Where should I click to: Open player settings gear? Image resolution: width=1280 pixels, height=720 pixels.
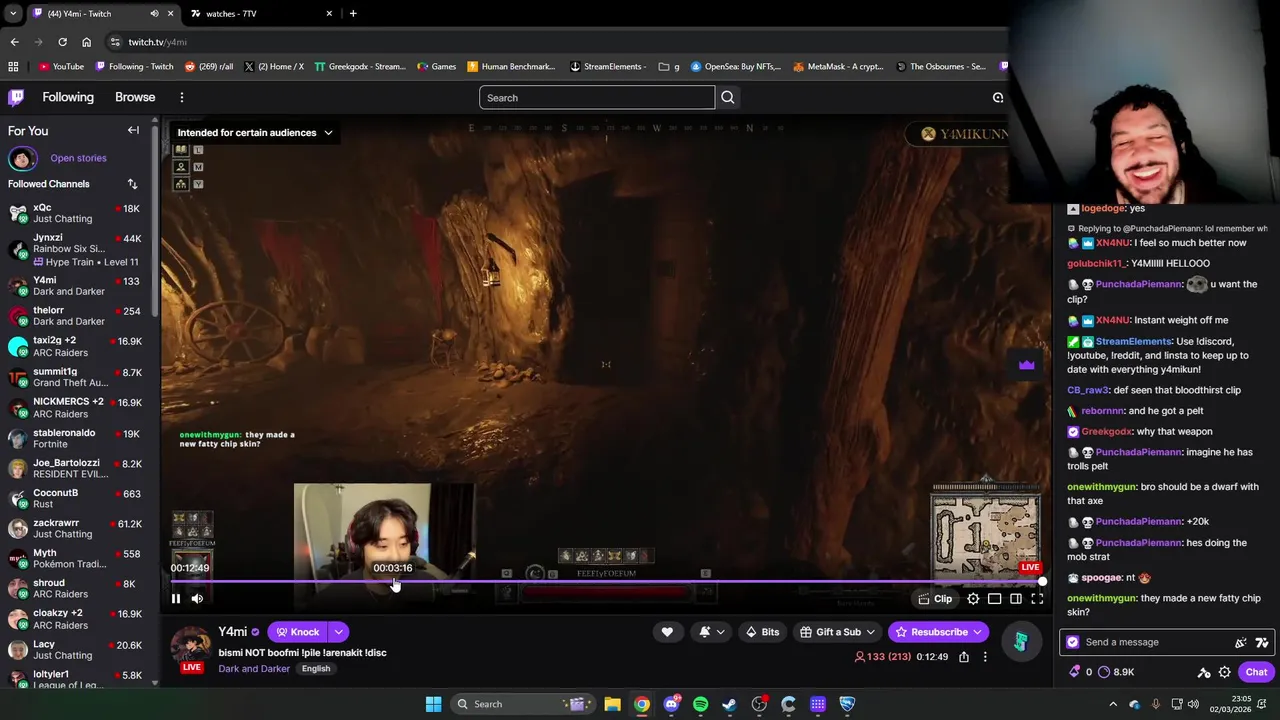973,599
